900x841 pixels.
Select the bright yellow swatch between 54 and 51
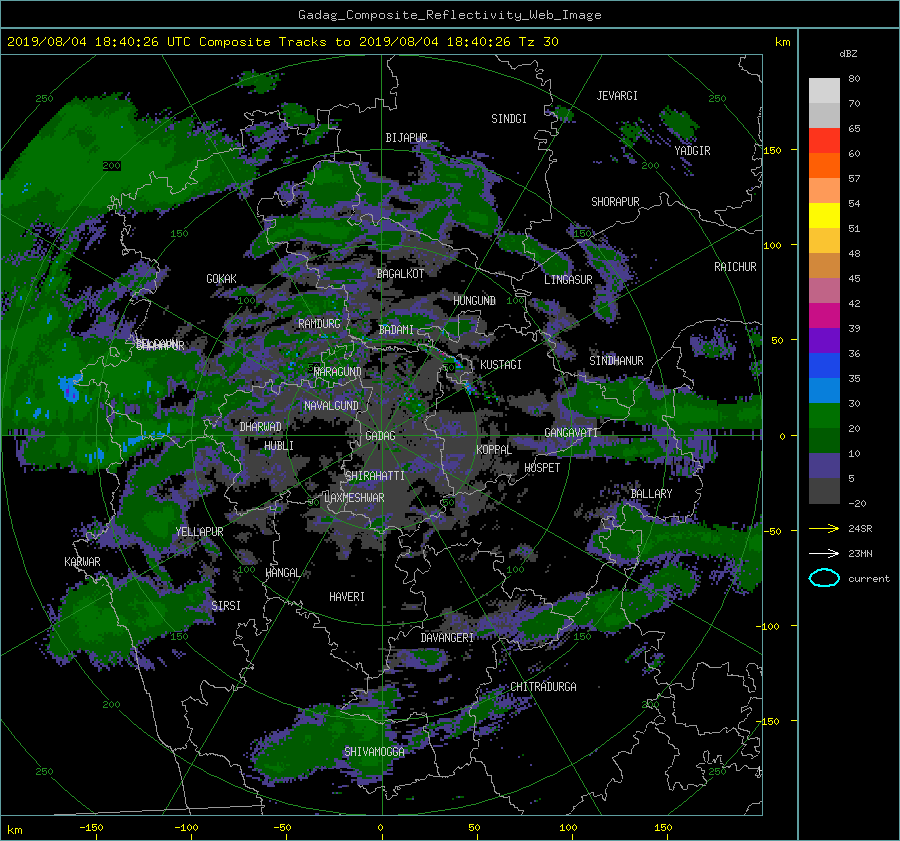(824, 216)
